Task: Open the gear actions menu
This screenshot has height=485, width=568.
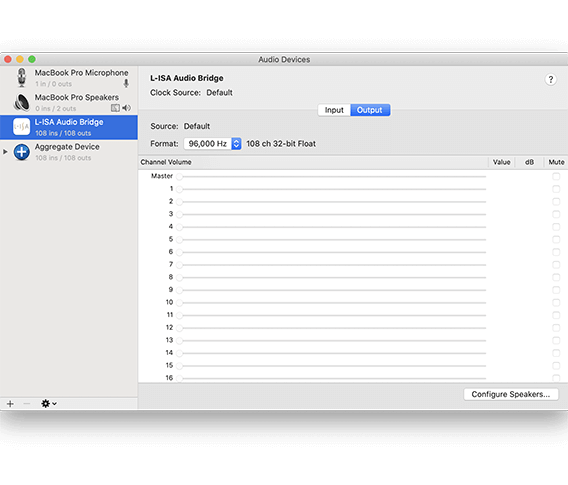Action: coord(49,404)
